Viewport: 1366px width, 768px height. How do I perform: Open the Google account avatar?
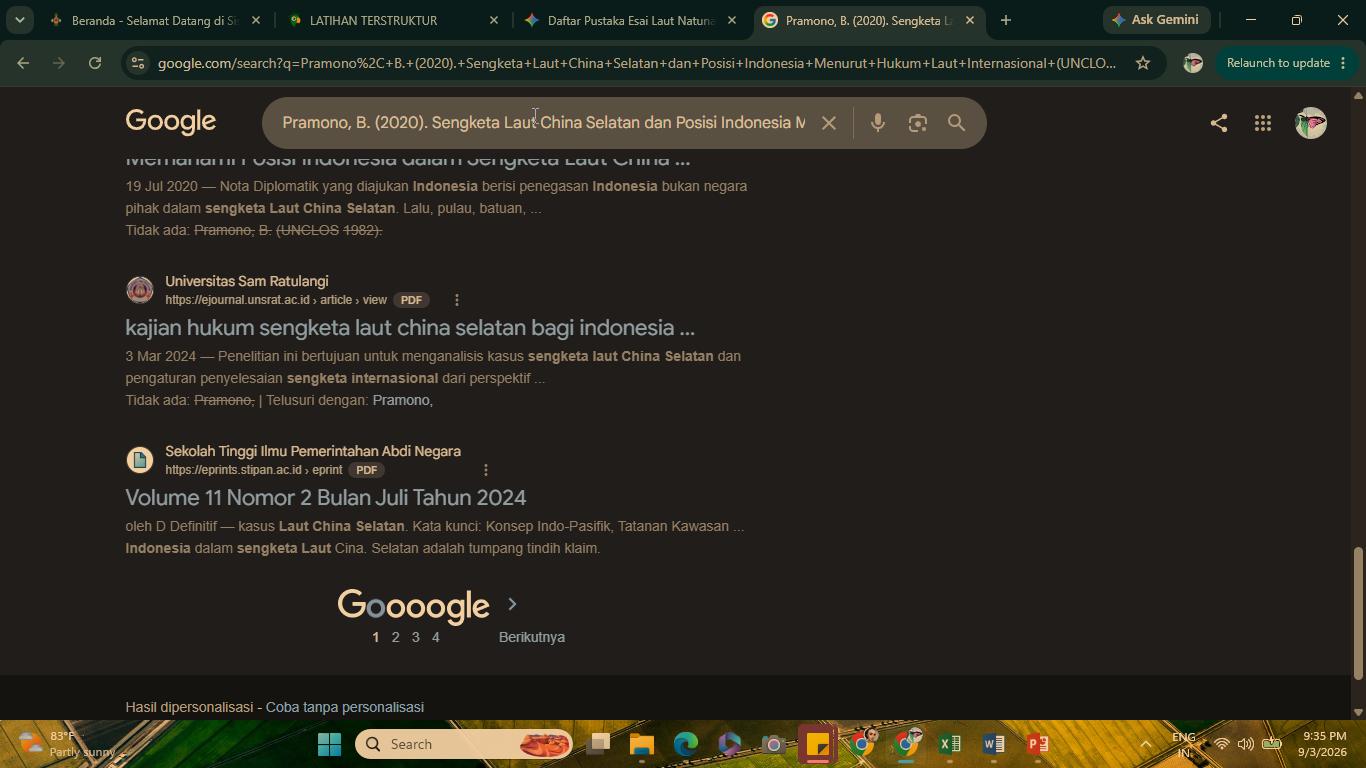pos(1310,123)
